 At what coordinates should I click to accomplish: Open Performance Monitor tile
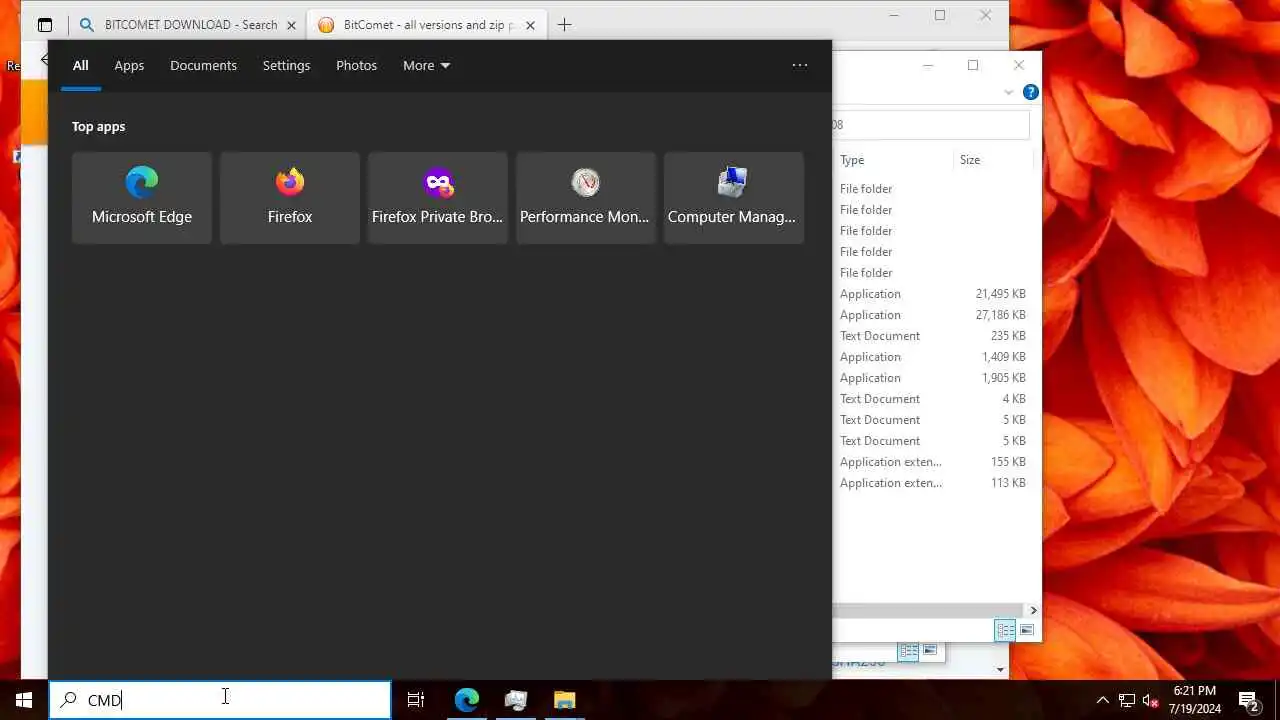tap(585, 198)
